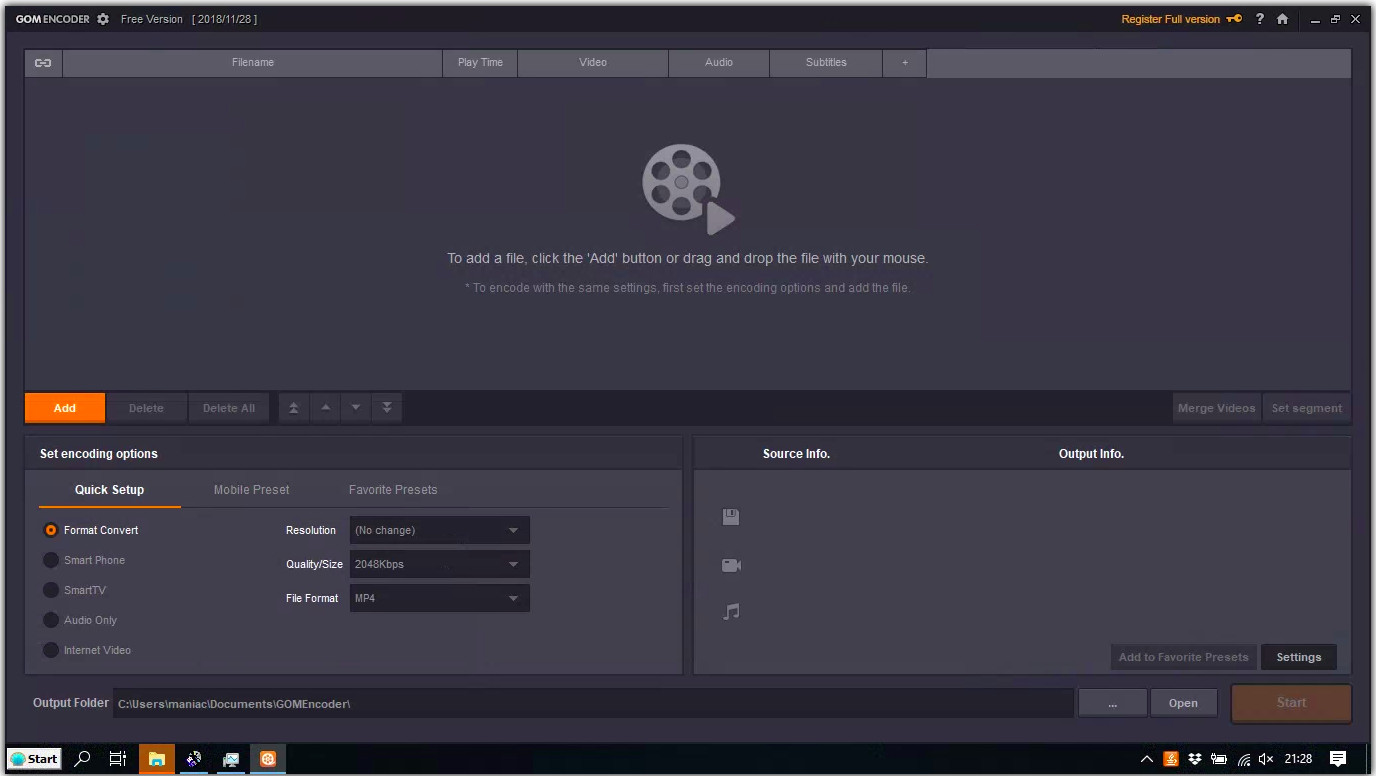Click the key icon beside Register

click(1235, 19)
